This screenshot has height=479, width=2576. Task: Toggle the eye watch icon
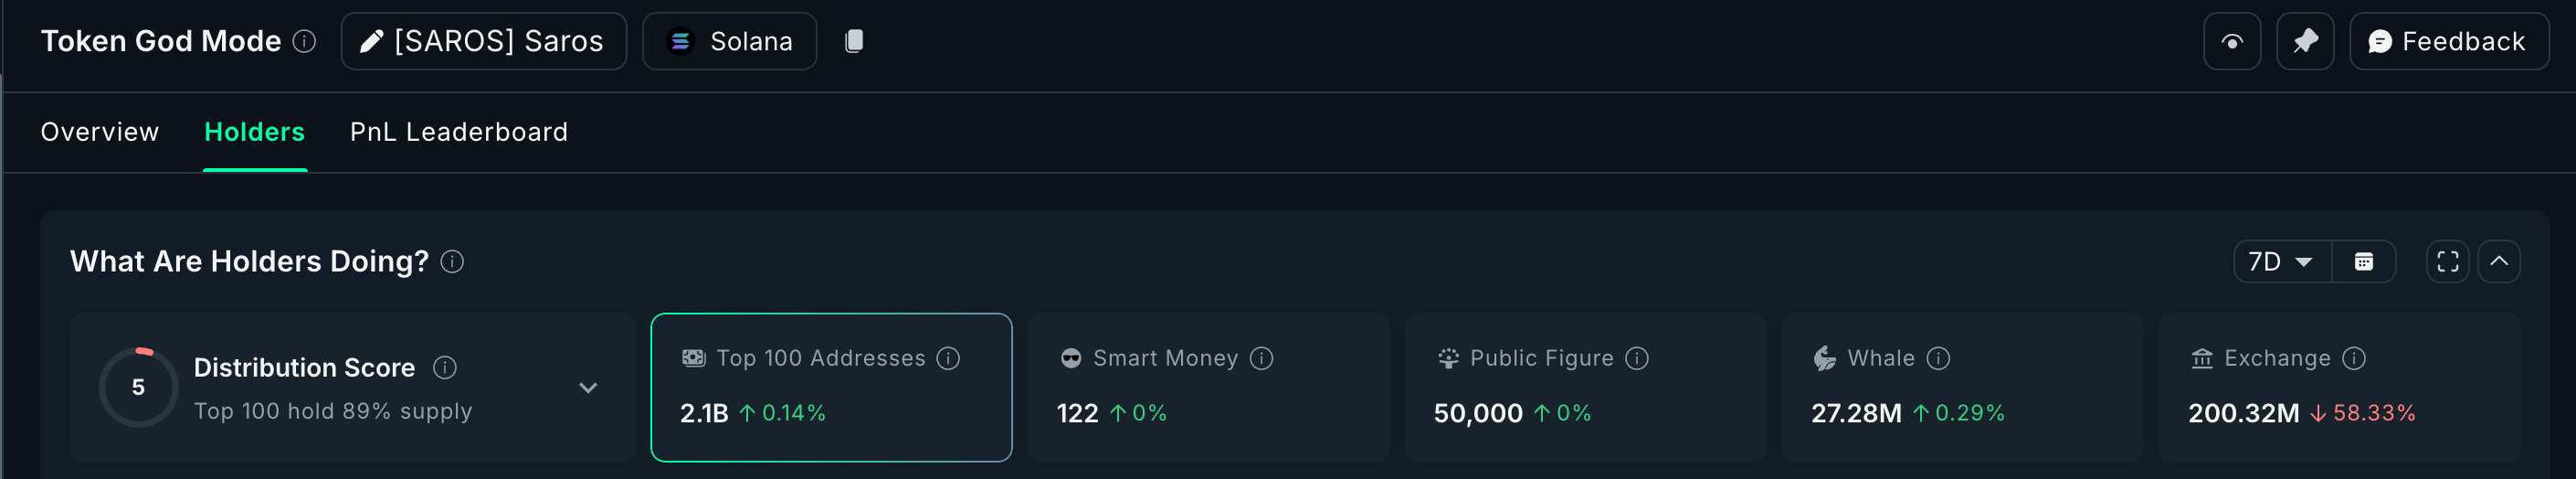click(2231, 41)
